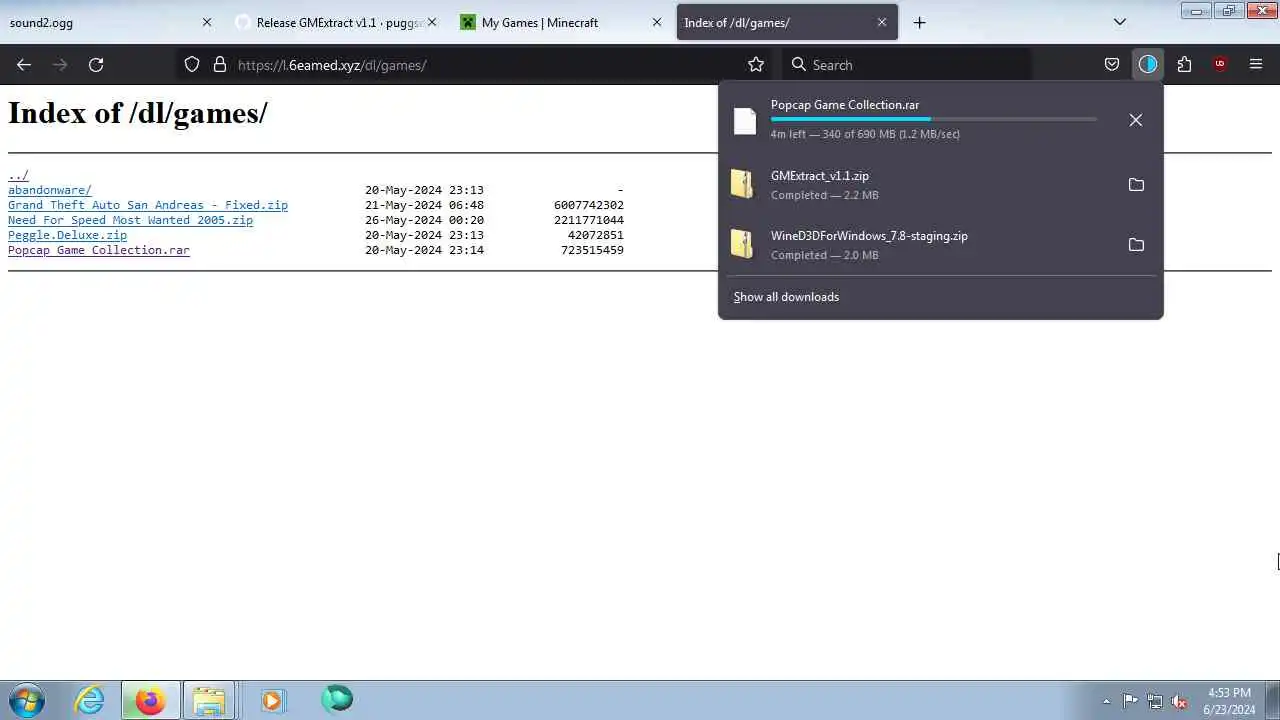The height and width of the screenshot is (720, 1280).
Task: Click Show all downloads
Action: click(x=786, y=297)
